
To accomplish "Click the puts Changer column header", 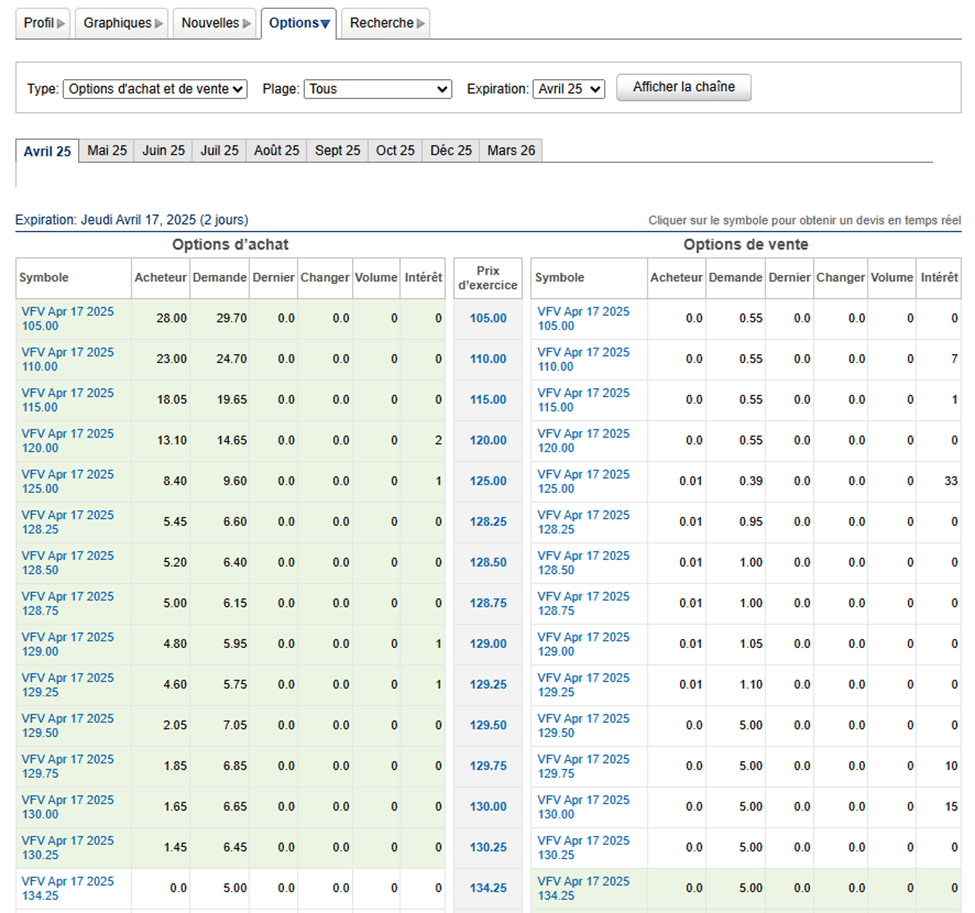I will [x=840, y=278].
